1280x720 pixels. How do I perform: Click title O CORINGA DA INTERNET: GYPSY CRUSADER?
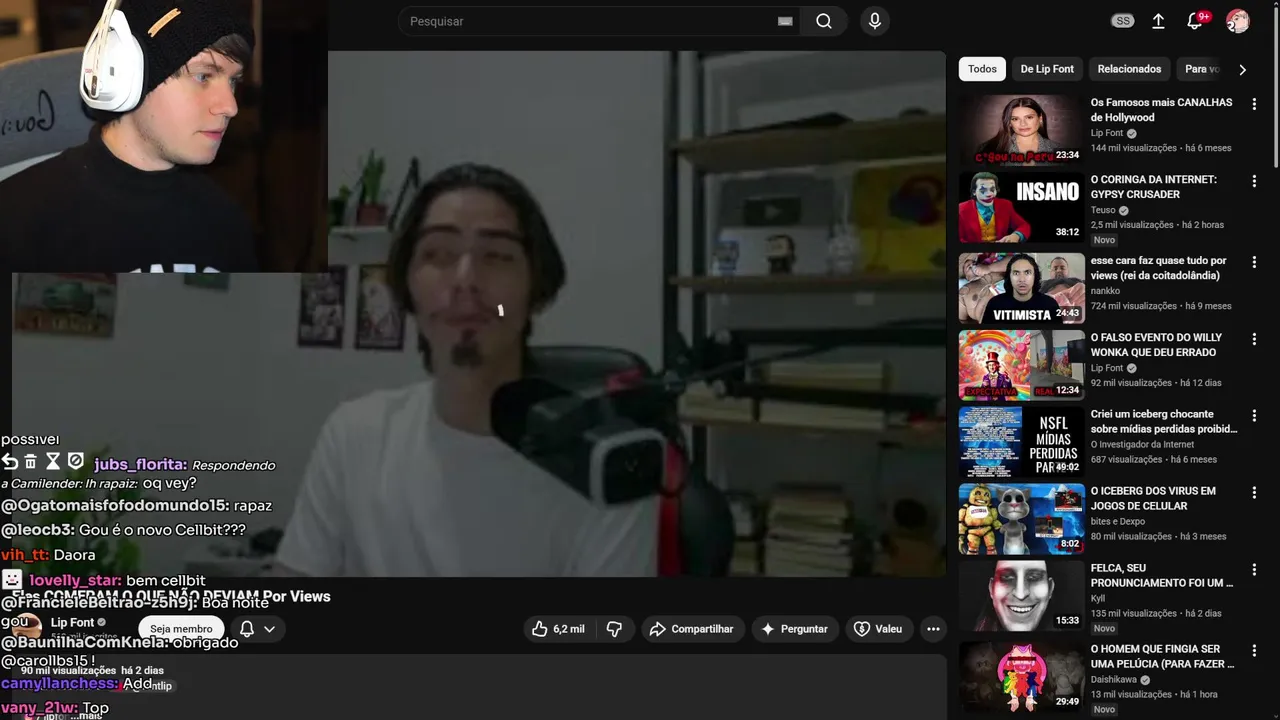coord(1154,187)
